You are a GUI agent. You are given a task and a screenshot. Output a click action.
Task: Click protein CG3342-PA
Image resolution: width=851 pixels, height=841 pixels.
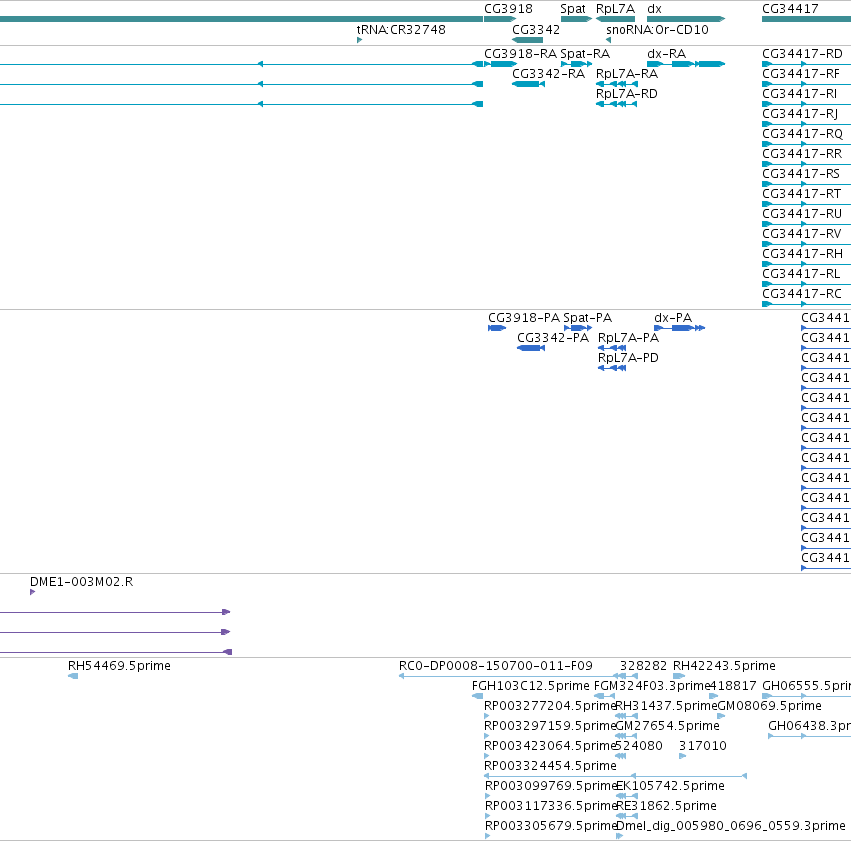(x=553, y=338)
